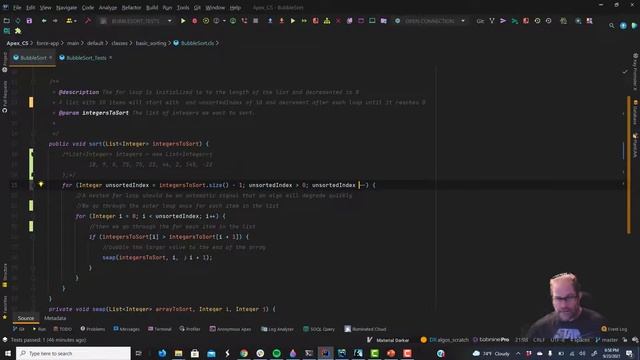Viewport: 640px width, 360px height.
Task: Open File Explorer from taskbar
Action: (178, 353)
